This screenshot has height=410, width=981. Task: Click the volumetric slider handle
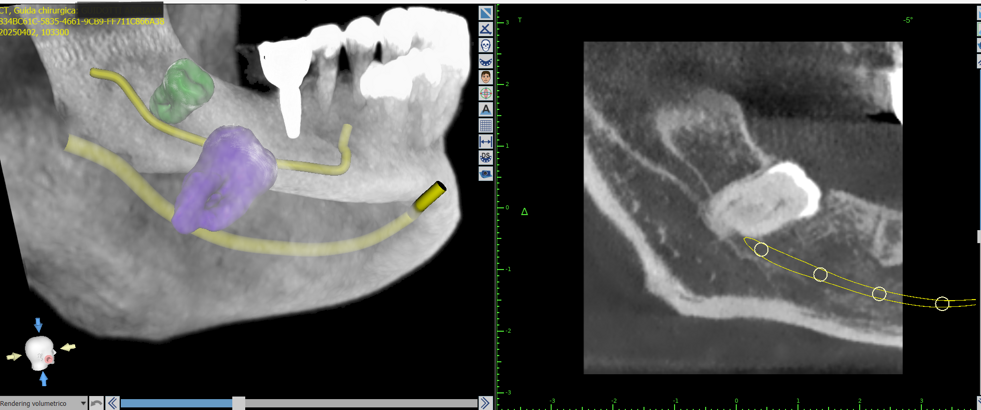[x=238, y=403]
